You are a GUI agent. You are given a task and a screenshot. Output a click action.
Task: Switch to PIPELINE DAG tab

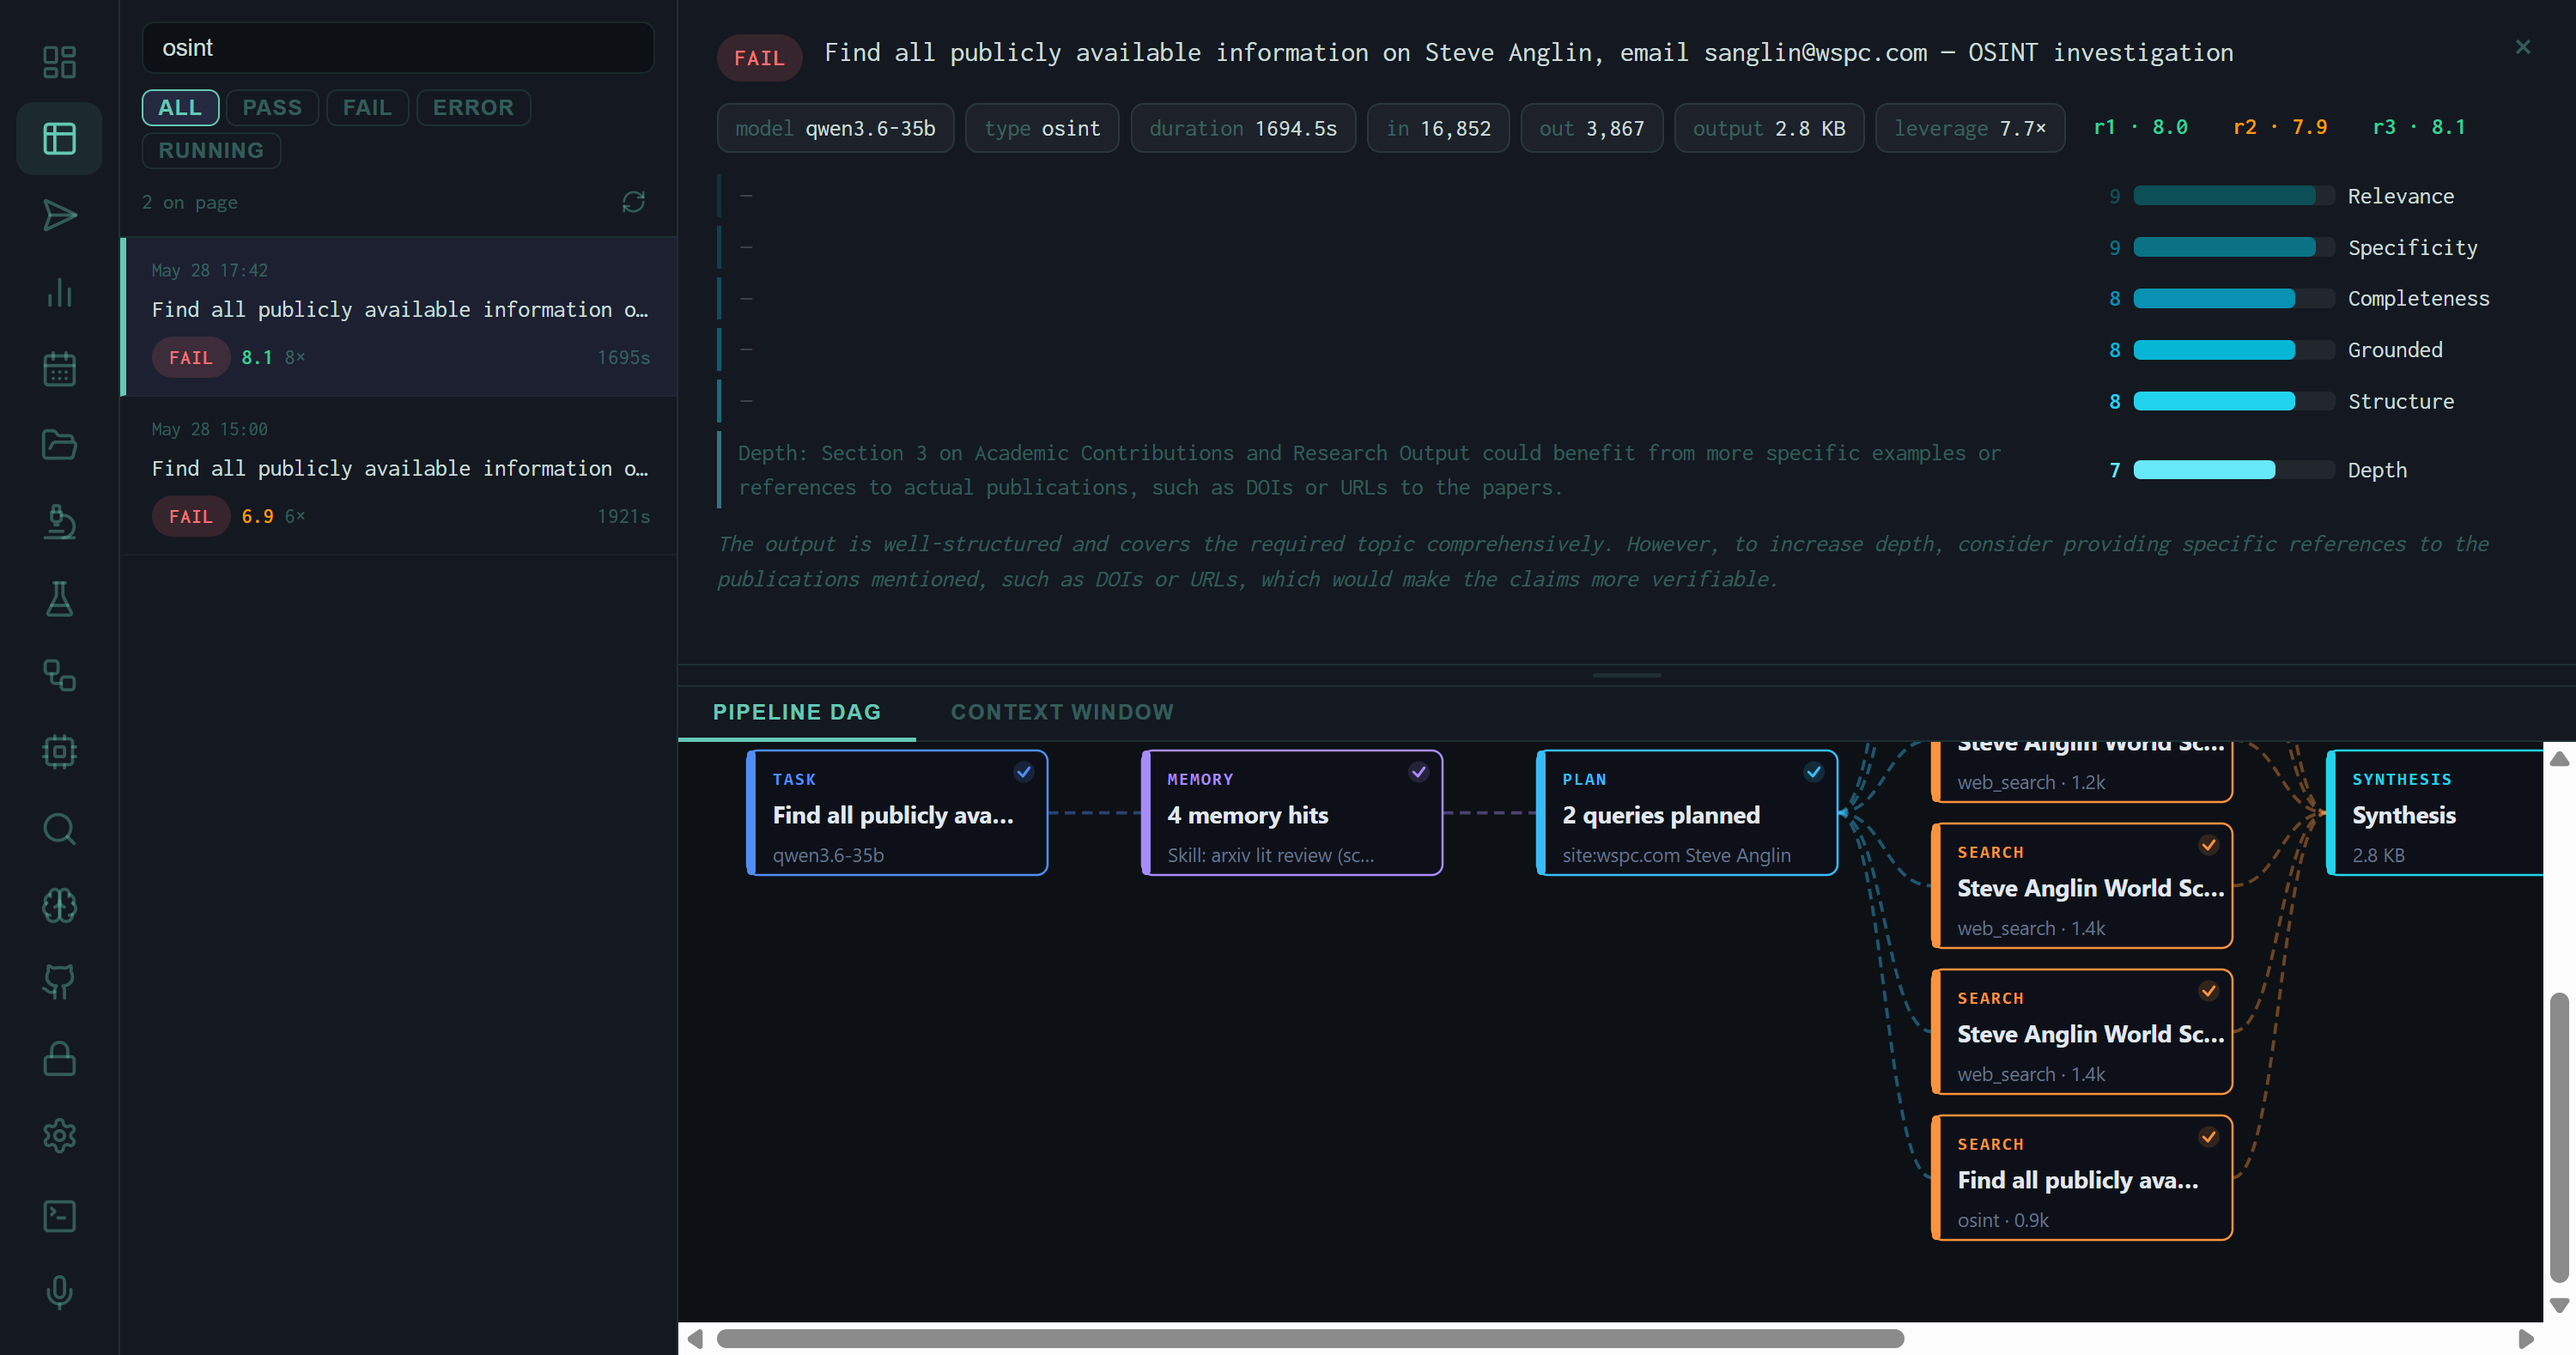tap(796, 712)
